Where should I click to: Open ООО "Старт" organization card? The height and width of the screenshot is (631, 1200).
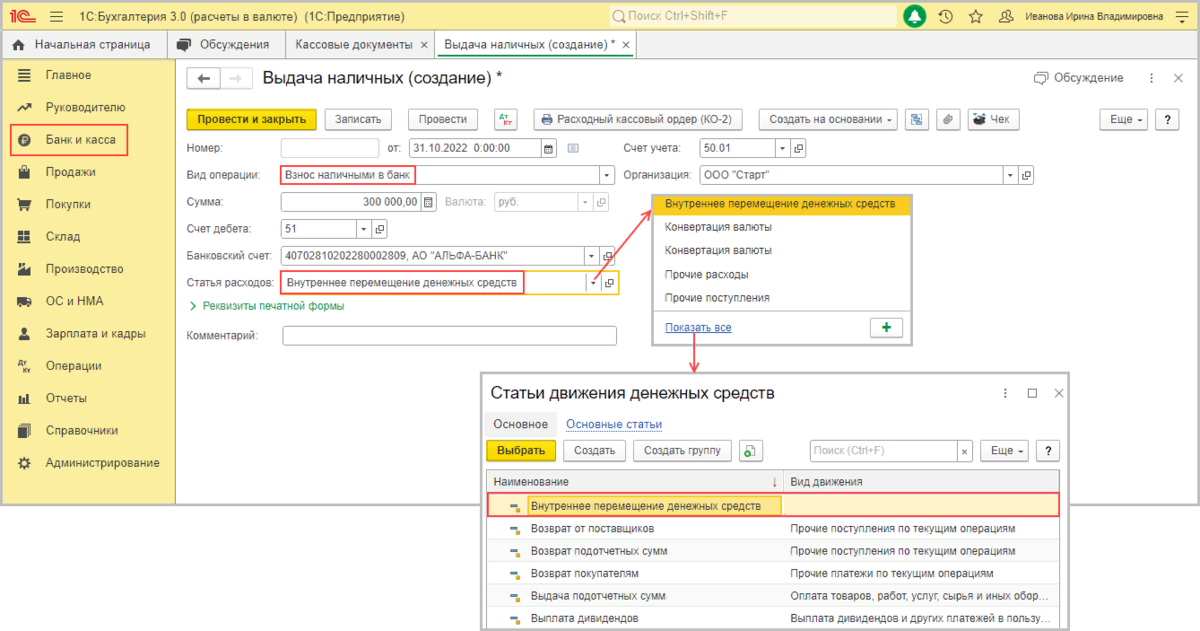[1027, 175]
